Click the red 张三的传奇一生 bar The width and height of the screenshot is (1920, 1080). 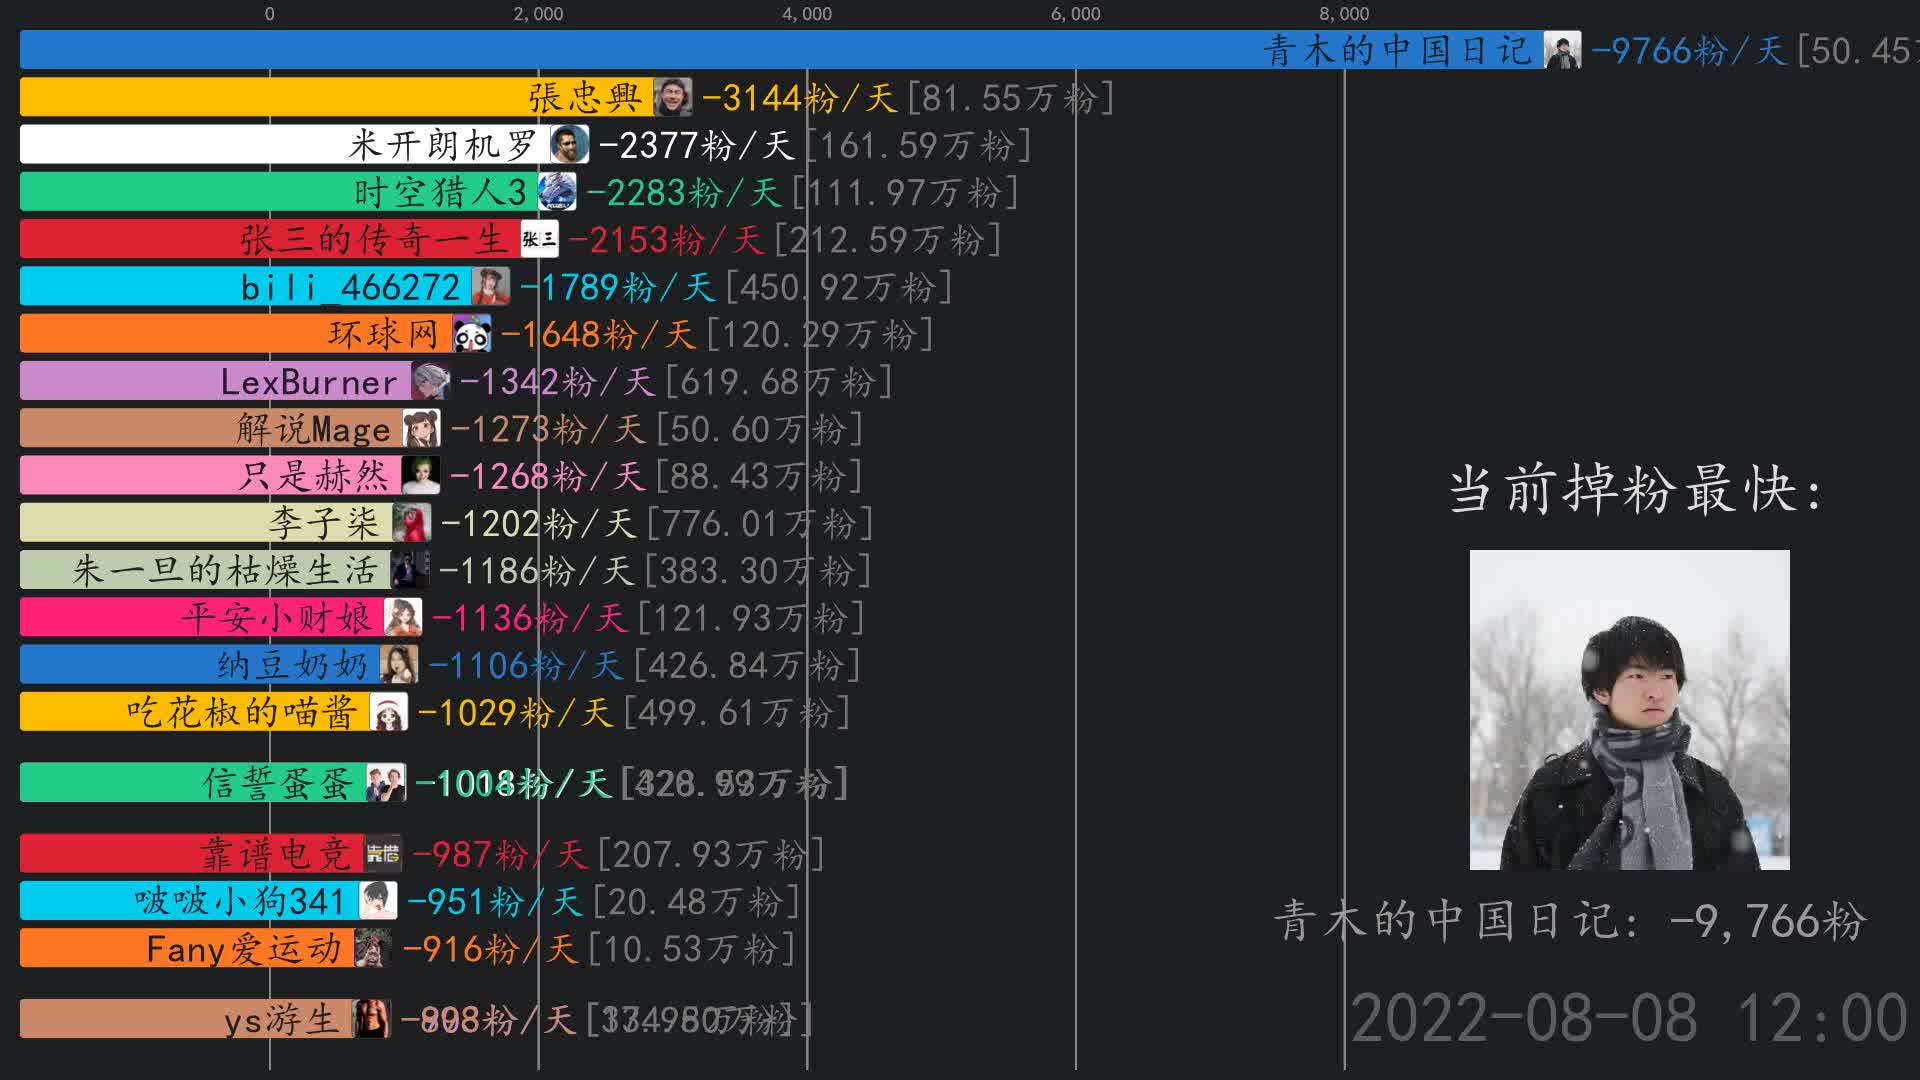click(x=270, y=239)
